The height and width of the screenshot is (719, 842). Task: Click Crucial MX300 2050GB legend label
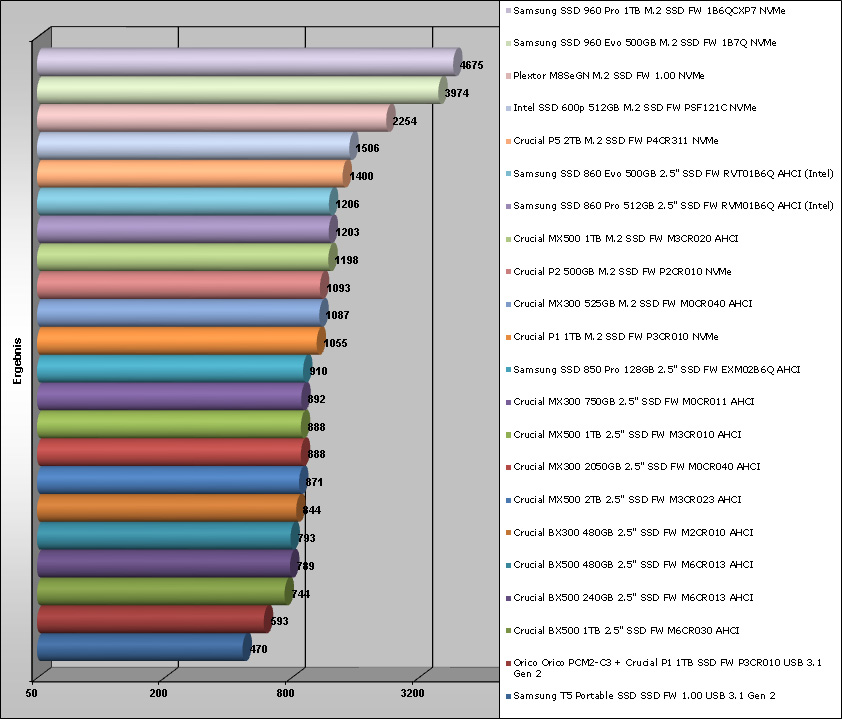(x=636, y=467)
